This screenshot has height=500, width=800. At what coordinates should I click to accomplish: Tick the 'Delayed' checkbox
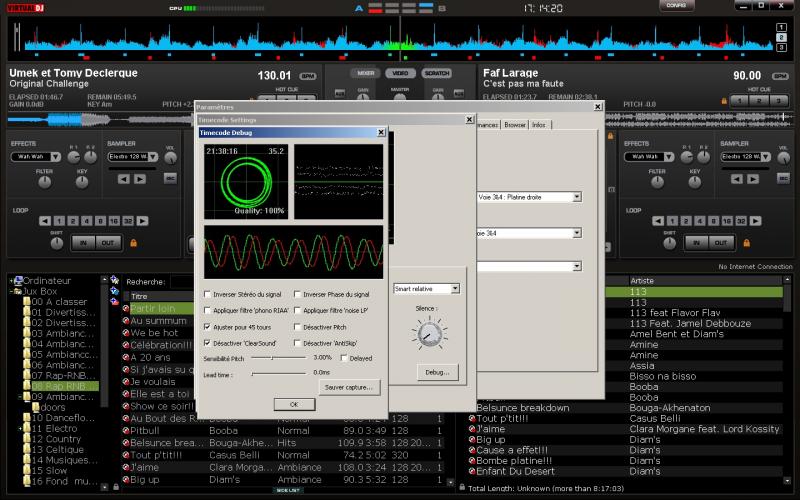coord(344,357)
